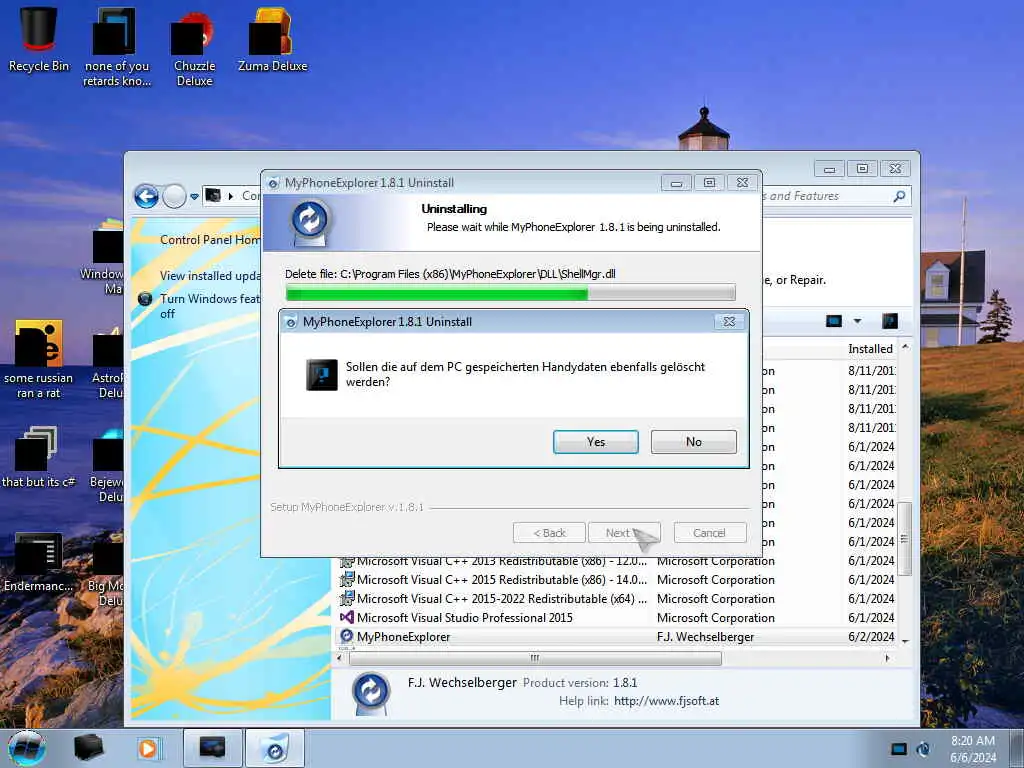This screenshot has height=768, width=1024.
Task: Click scroll left arrow of programs list
Action: click(x=340, y=658)
